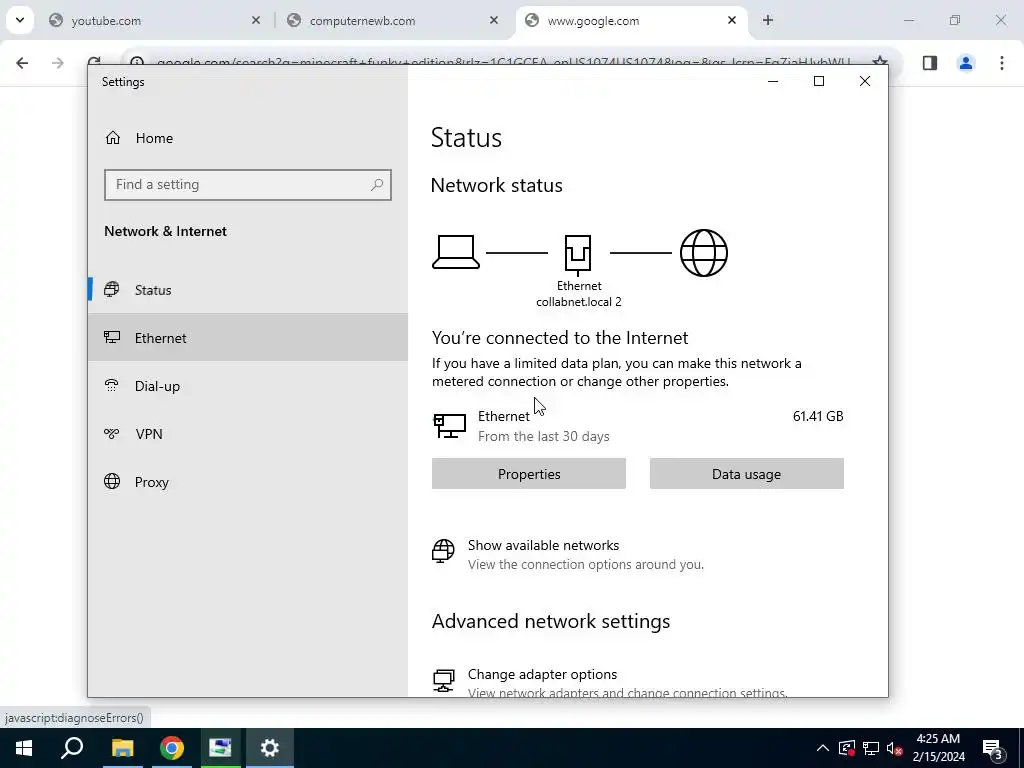
Task: Close the youtube.com tab
Action: pyautogui.click(x=256, y=20)
